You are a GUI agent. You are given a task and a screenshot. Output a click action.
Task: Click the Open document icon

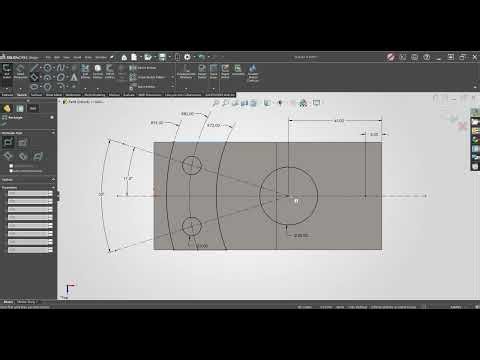[148, 57]
